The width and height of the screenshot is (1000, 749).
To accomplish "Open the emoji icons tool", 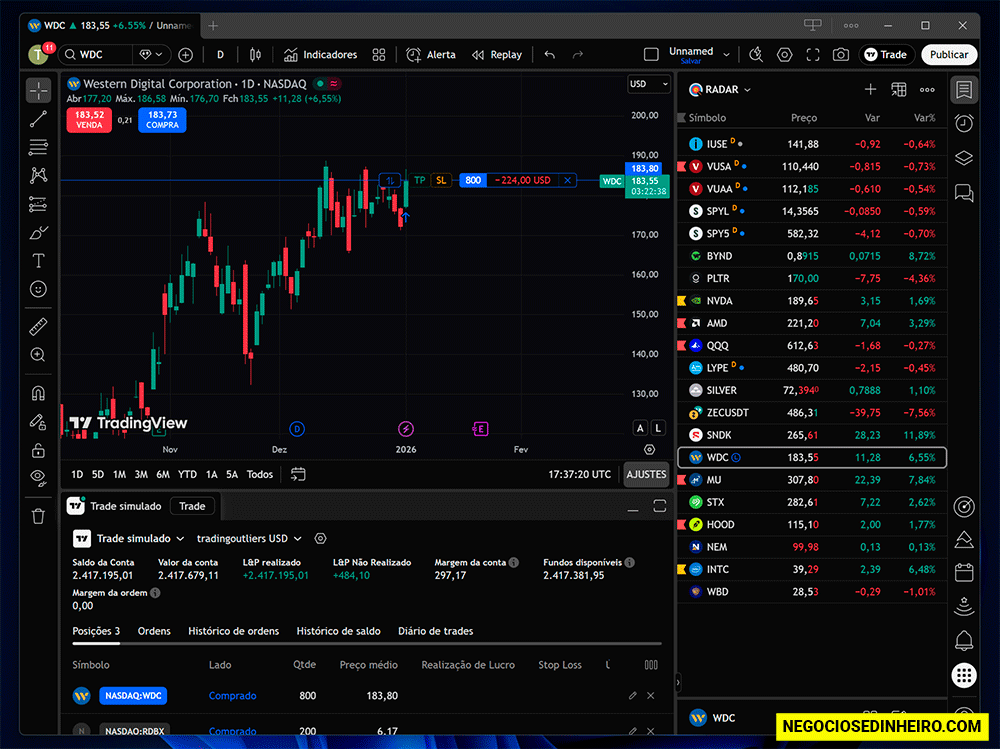I will point(38,290).
